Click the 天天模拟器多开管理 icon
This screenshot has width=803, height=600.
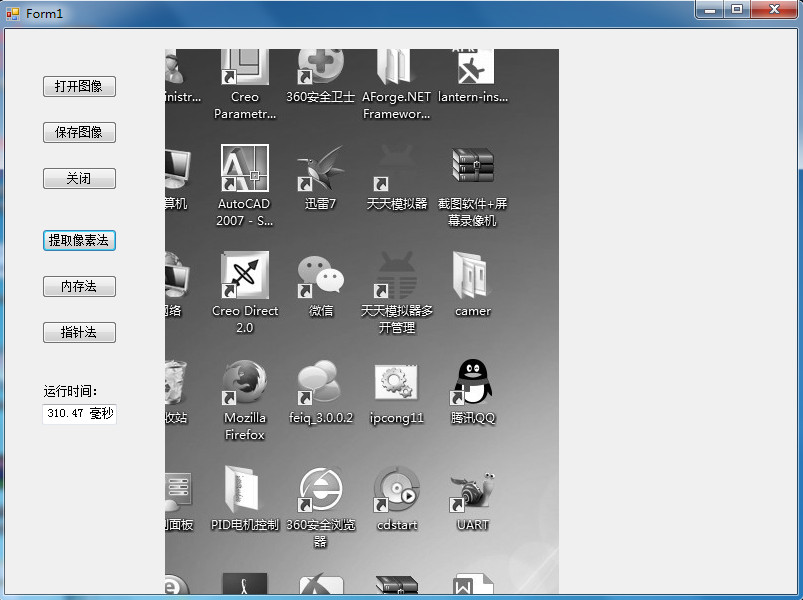[396, 275]
